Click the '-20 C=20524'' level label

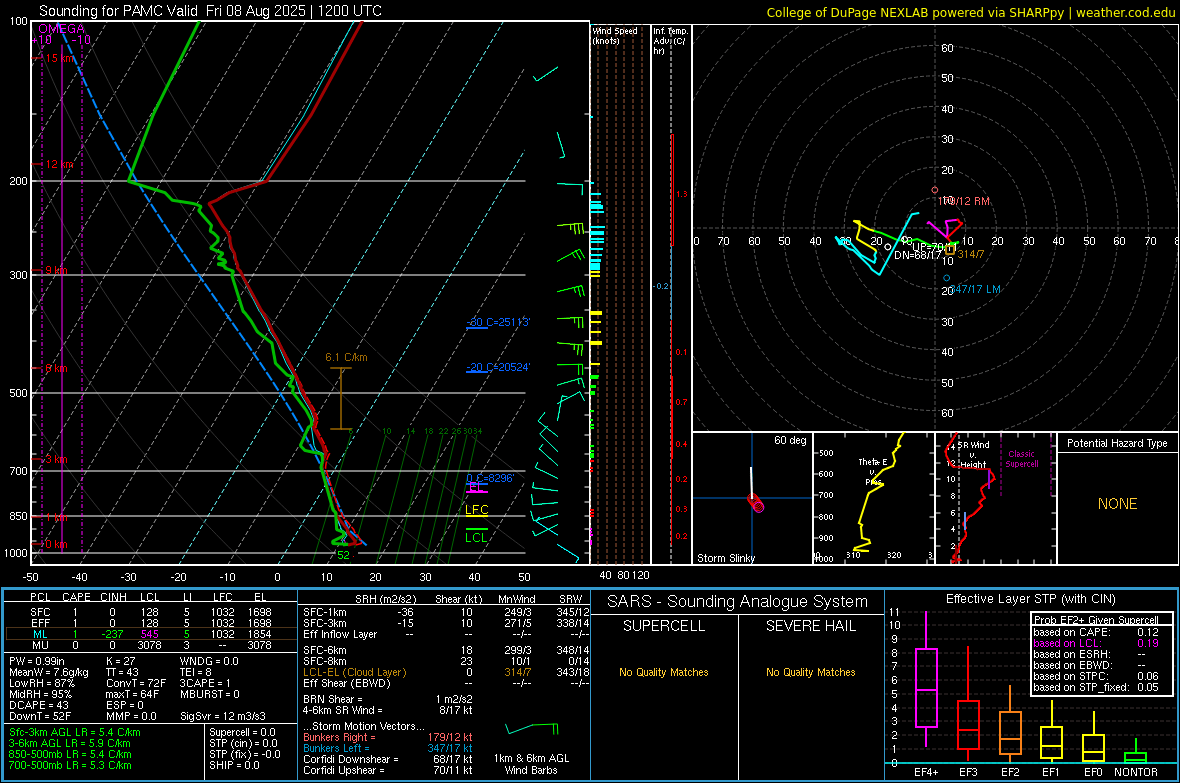[x=498, y=367]
